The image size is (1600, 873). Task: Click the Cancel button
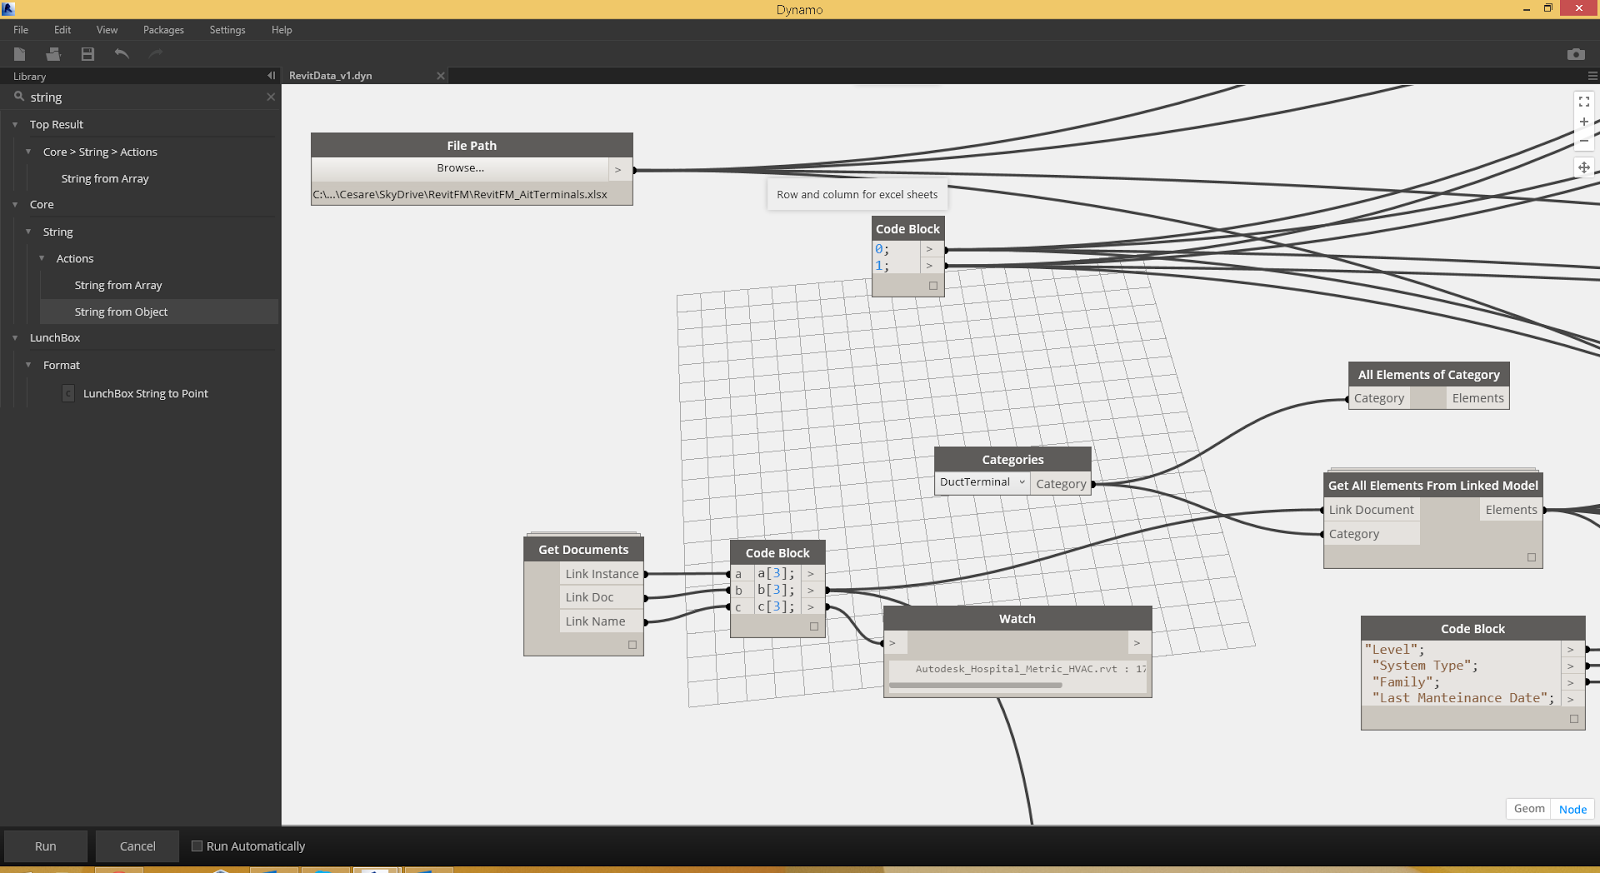click(x=138, y=846)
